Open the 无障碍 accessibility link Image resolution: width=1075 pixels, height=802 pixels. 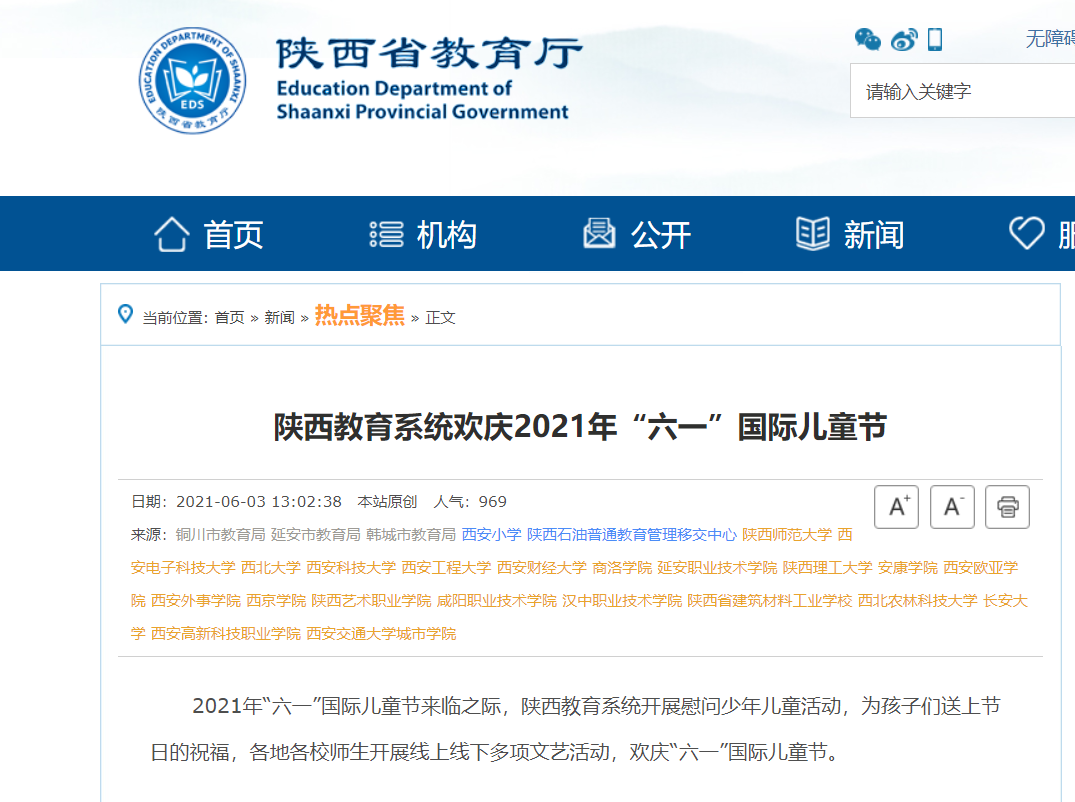1049,39
